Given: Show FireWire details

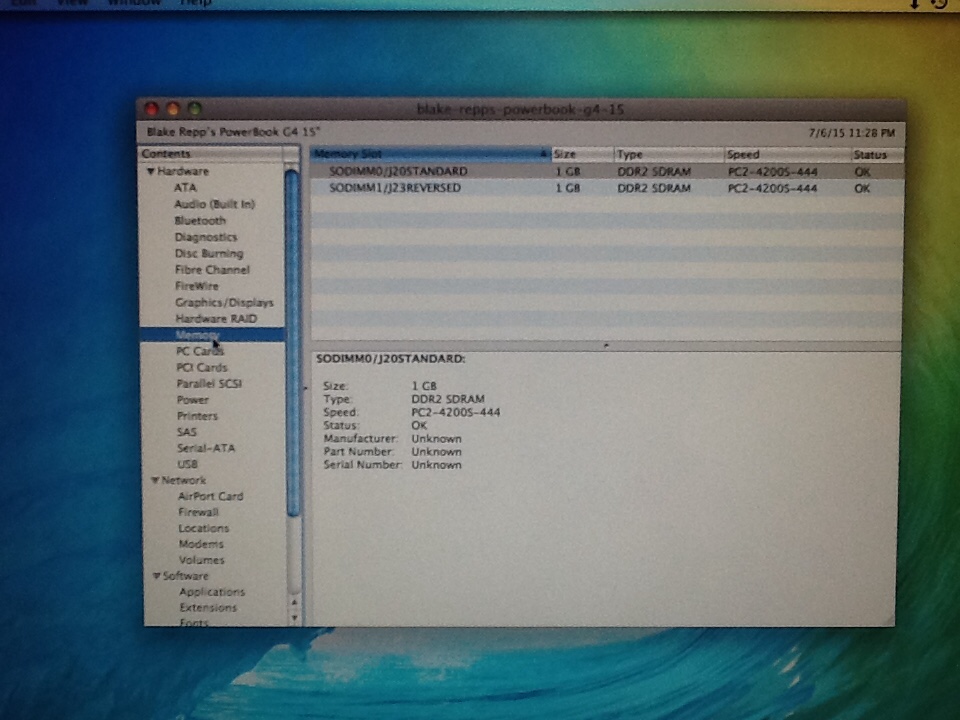Looking at the screenshot, I should pyautogui.click(x=197, y=286).
